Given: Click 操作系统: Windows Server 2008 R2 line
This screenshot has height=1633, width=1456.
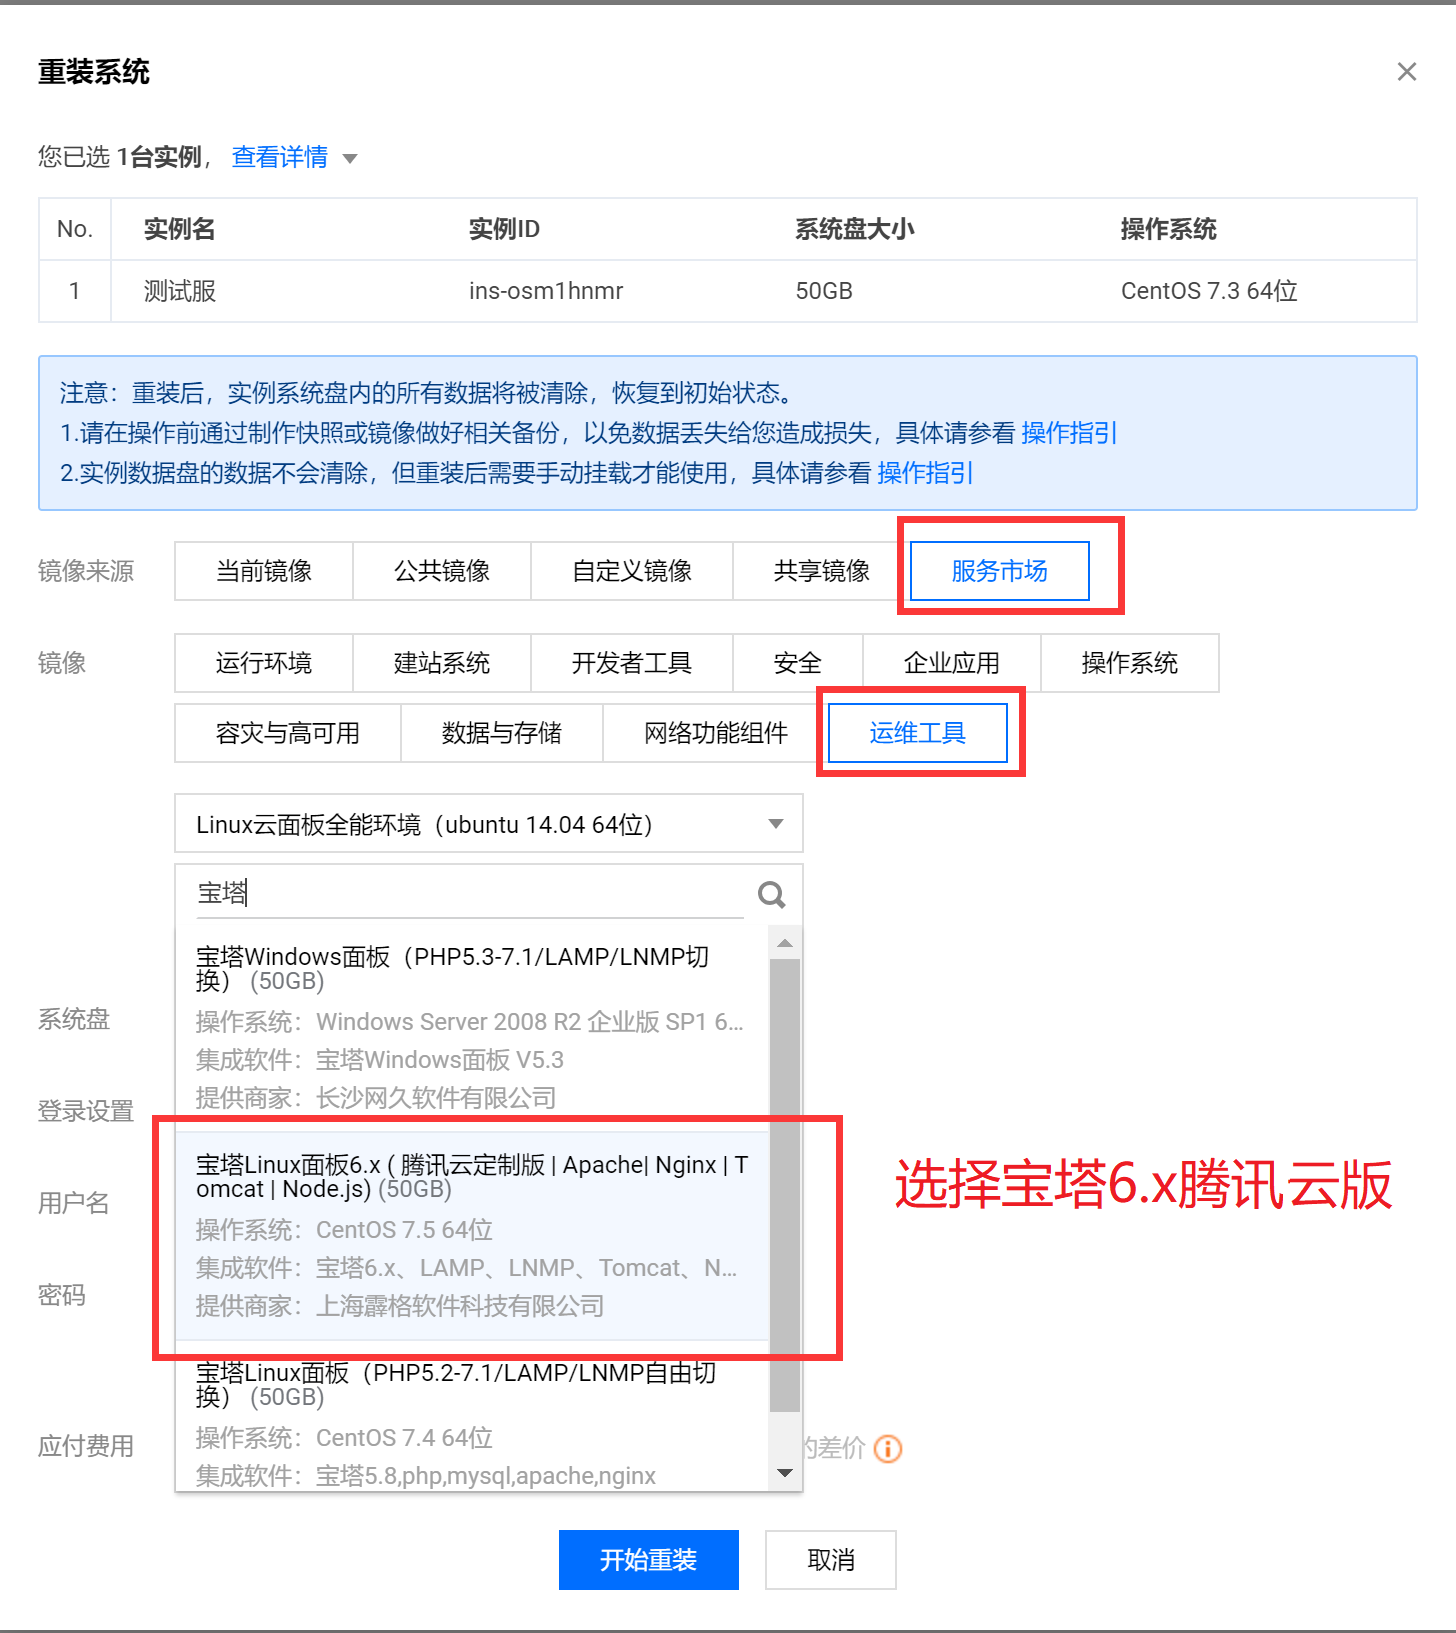Looking at the screenshot, I should [470, 1022].
